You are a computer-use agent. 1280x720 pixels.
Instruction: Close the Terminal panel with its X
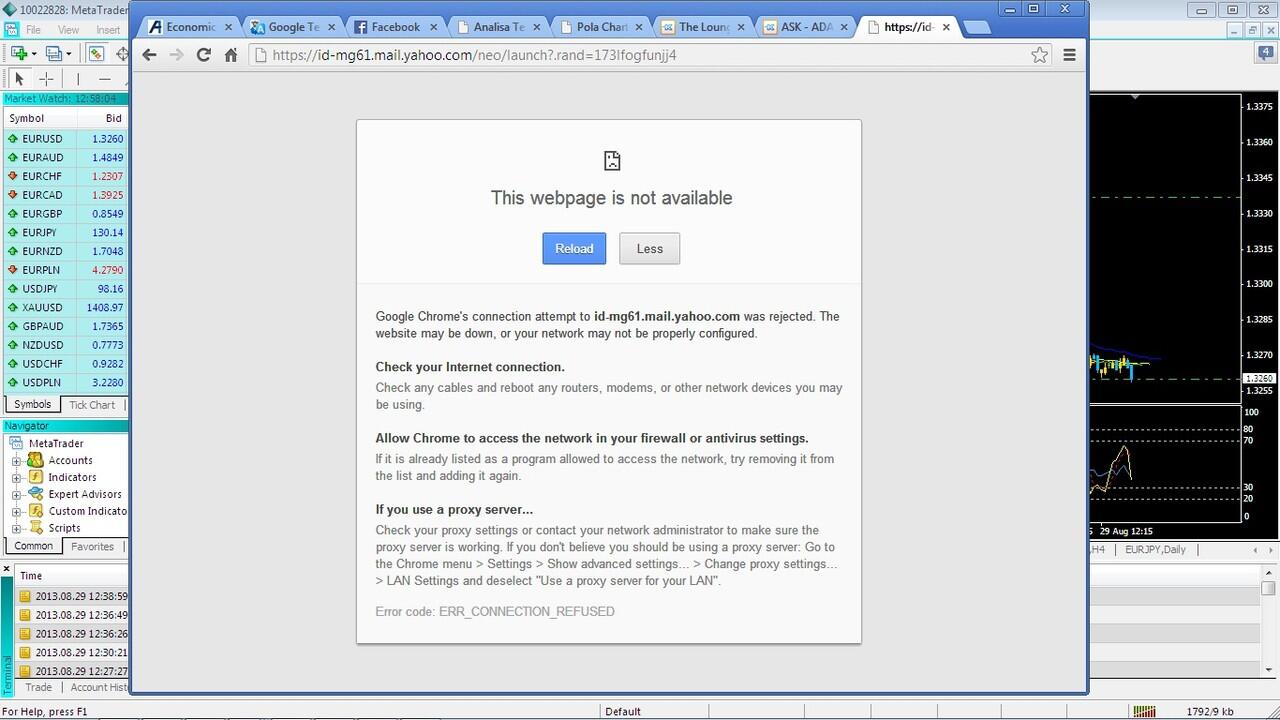(7, 568)
